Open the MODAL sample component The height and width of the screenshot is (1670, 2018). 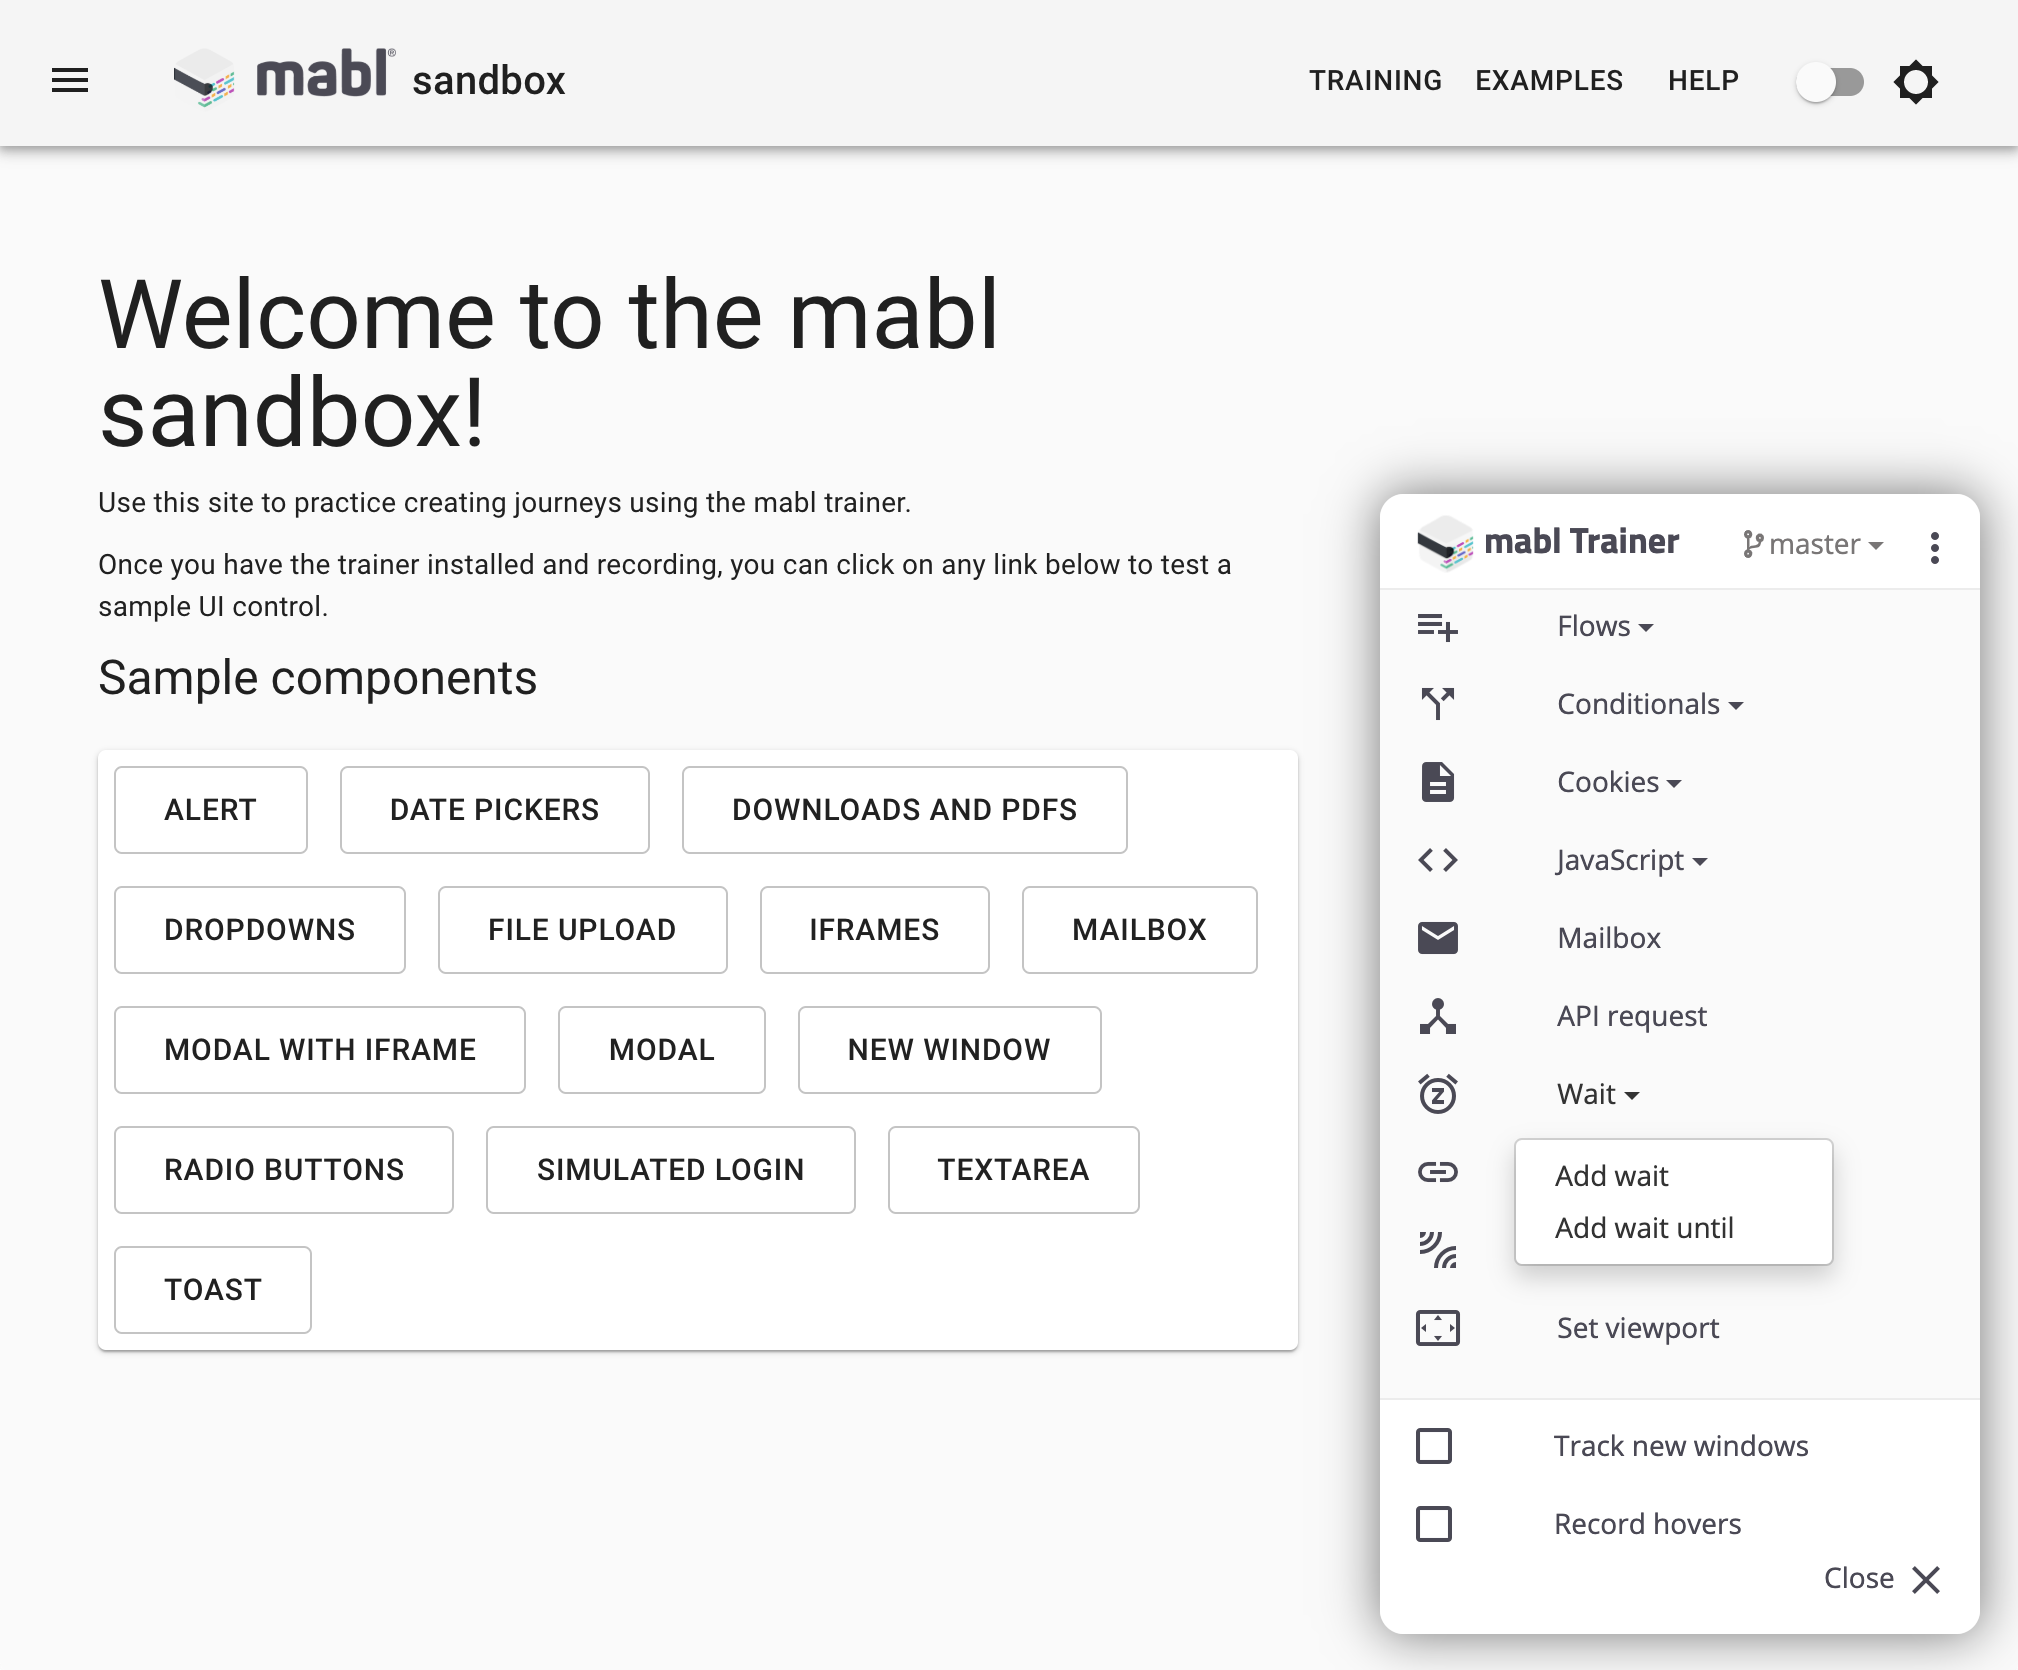click(662, 1050)
